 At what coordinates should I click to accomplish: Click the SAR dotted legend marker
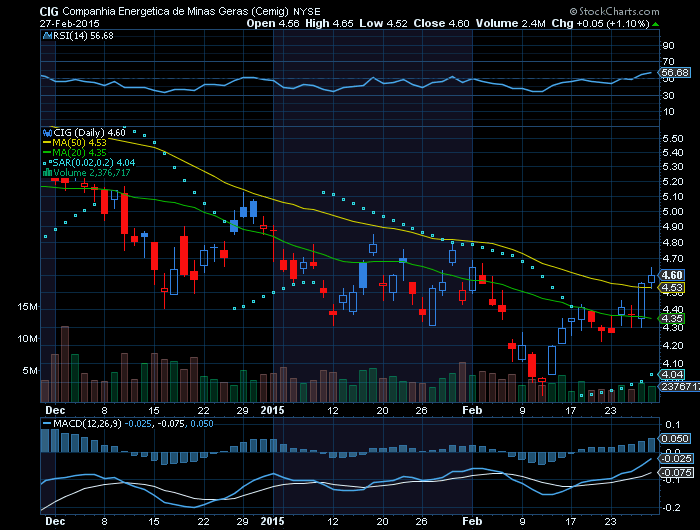(x=47, y=163)
